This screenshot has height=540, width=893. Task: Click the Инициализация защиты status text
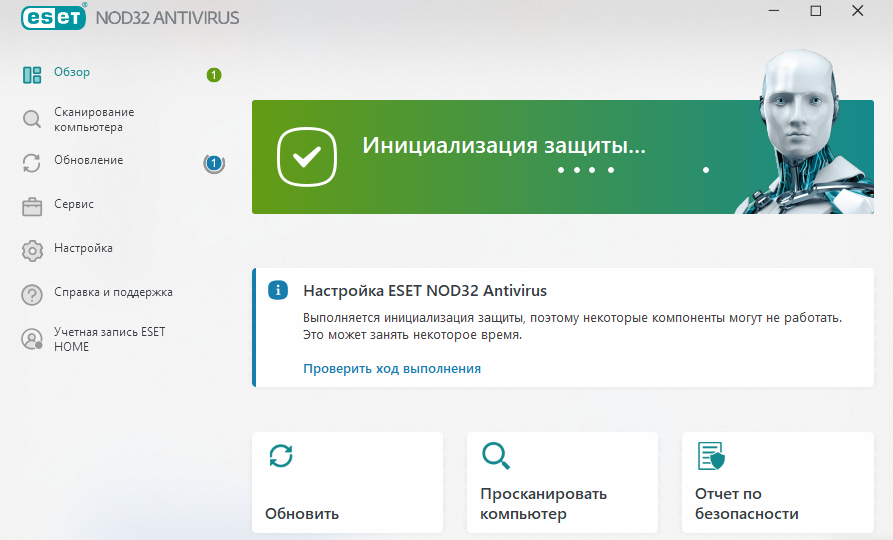[x=504, y=145]
